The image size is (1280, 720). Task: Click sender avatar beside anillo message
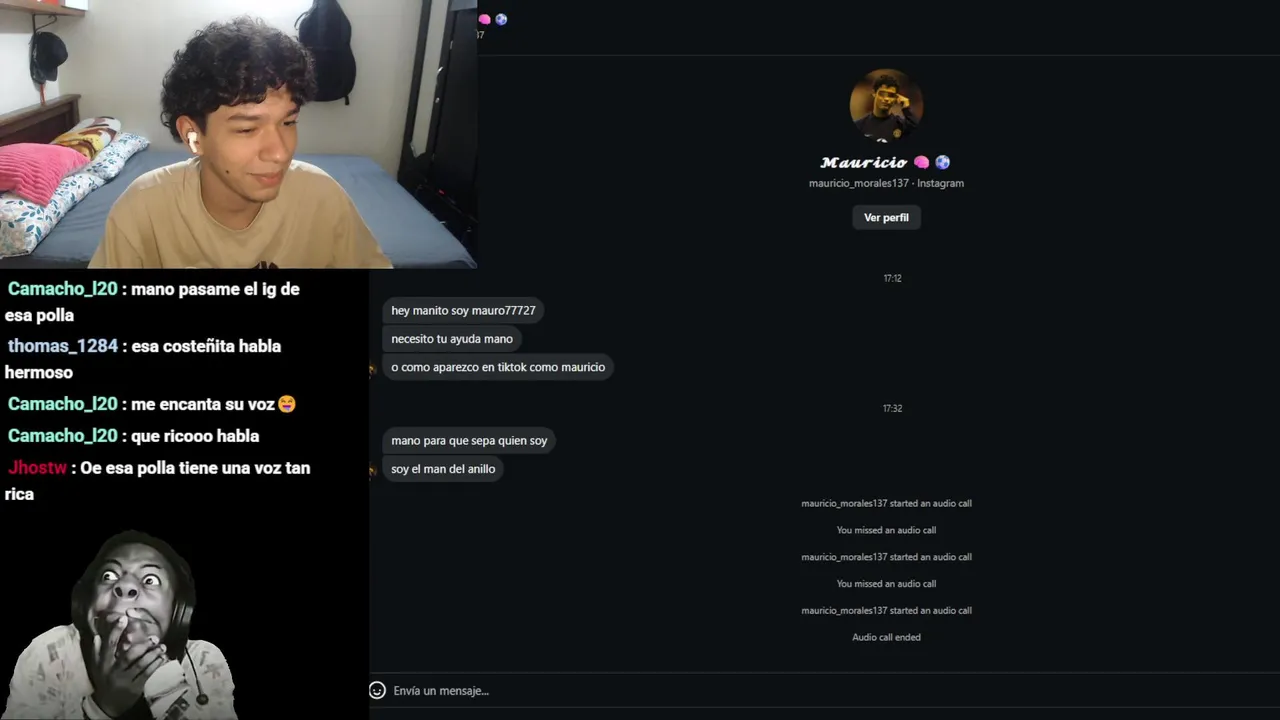(372, 470)
